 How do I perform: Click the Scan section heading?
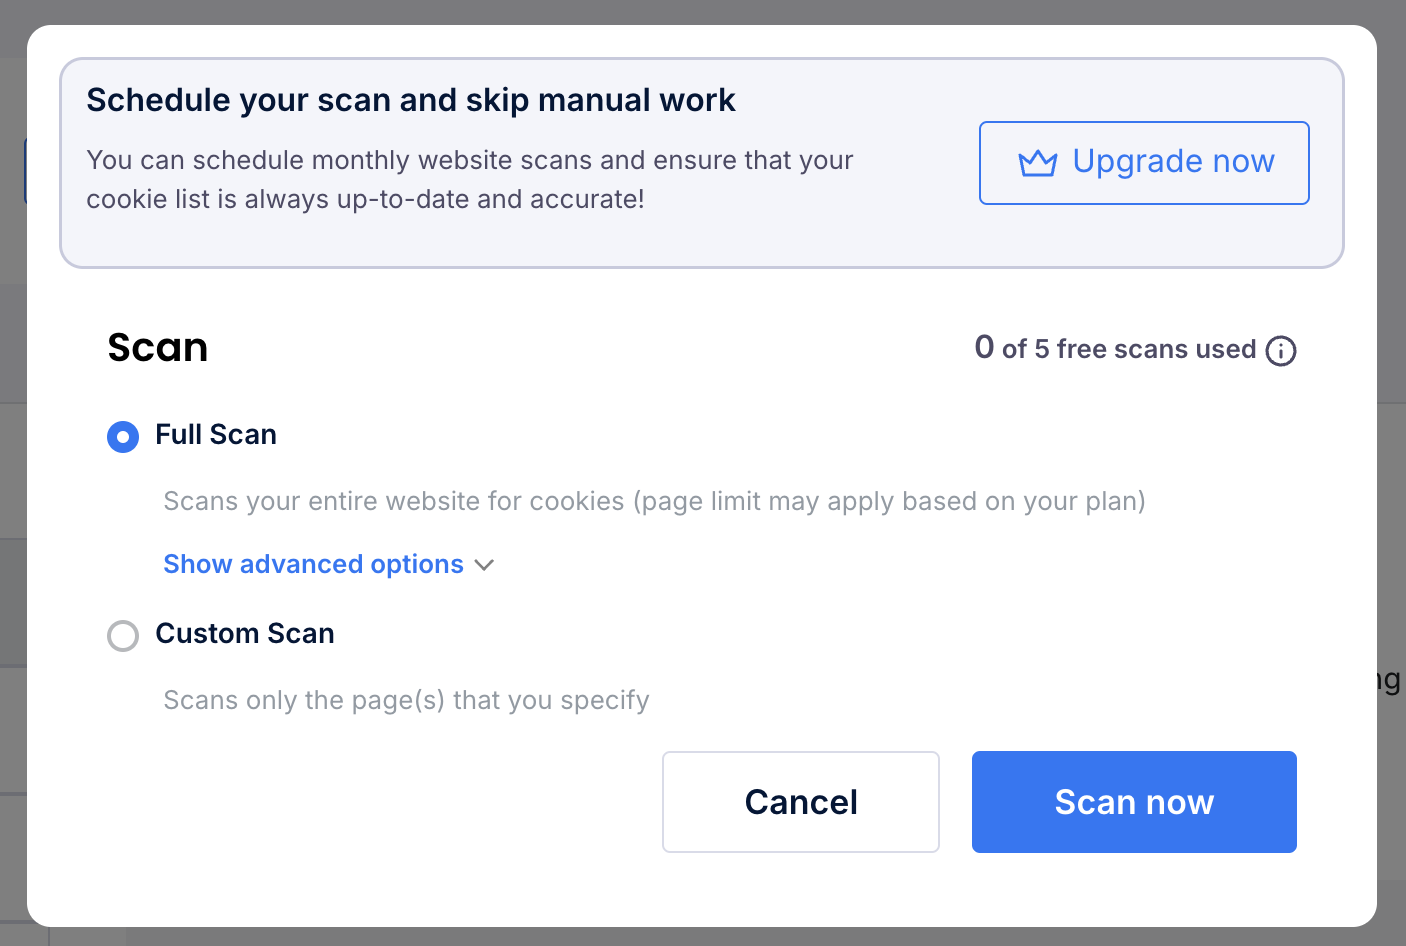click(158, 347)
